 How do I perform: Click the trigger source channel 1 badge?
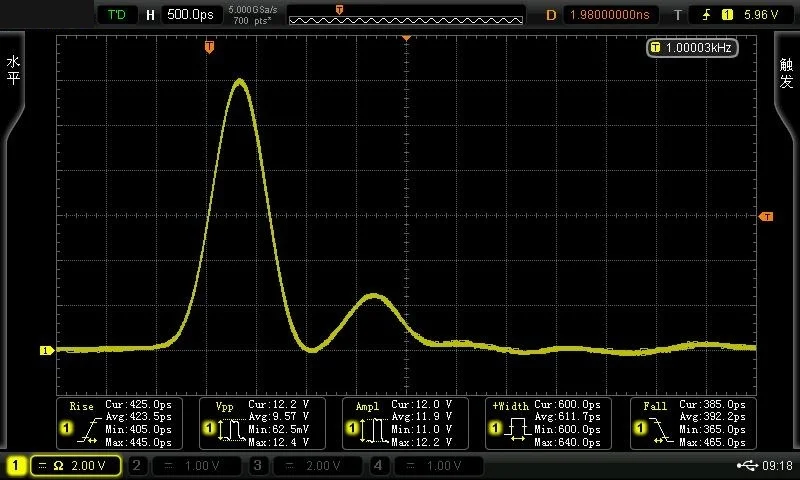point(727,15)
